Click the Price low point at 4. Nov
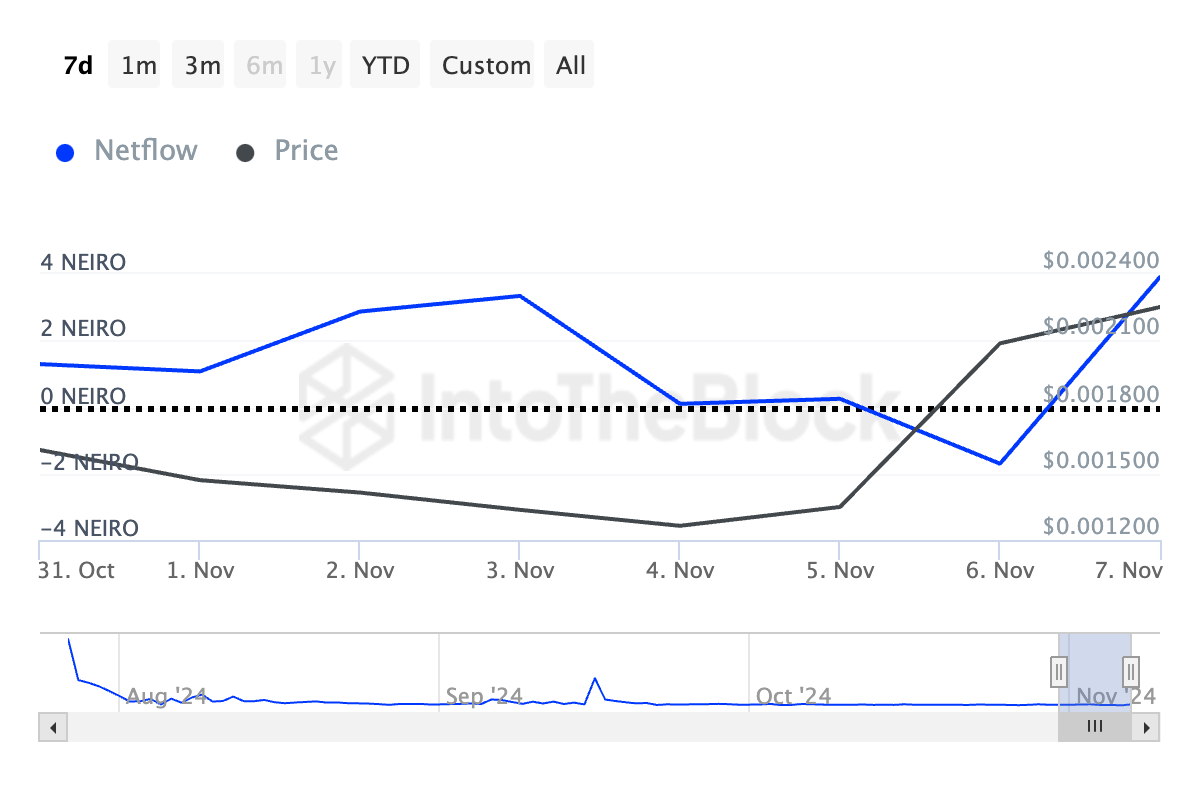 (679, 526)
